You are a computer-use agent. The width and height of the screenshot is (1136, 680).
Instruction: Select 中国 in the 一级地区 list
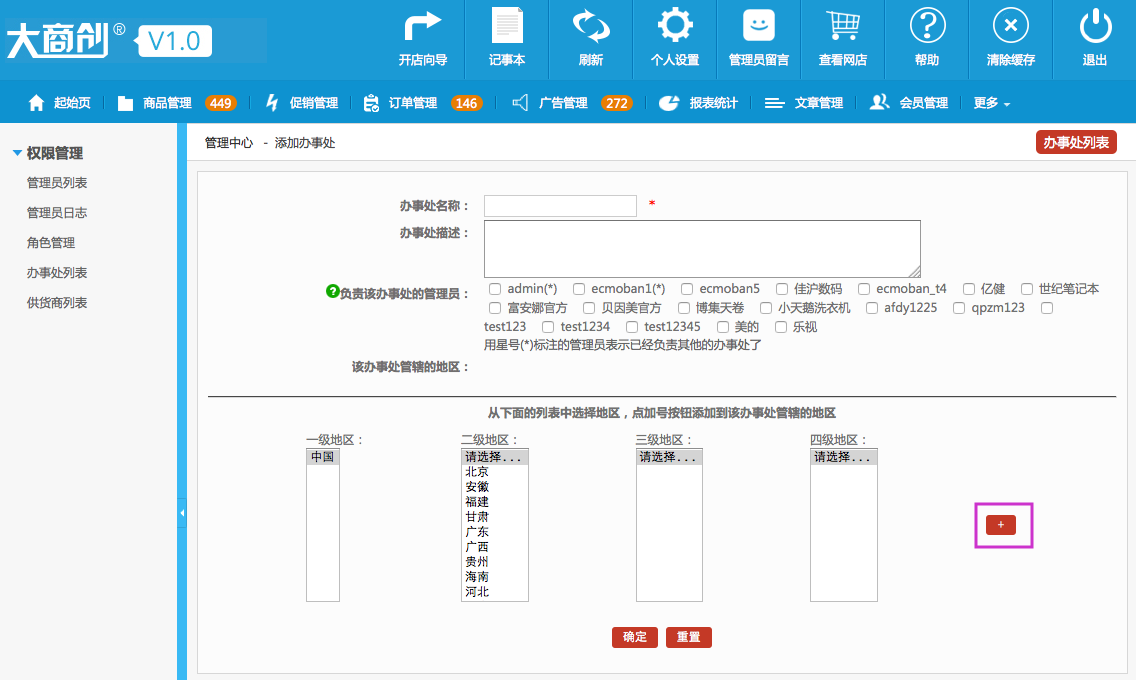(x=322, y=457)
